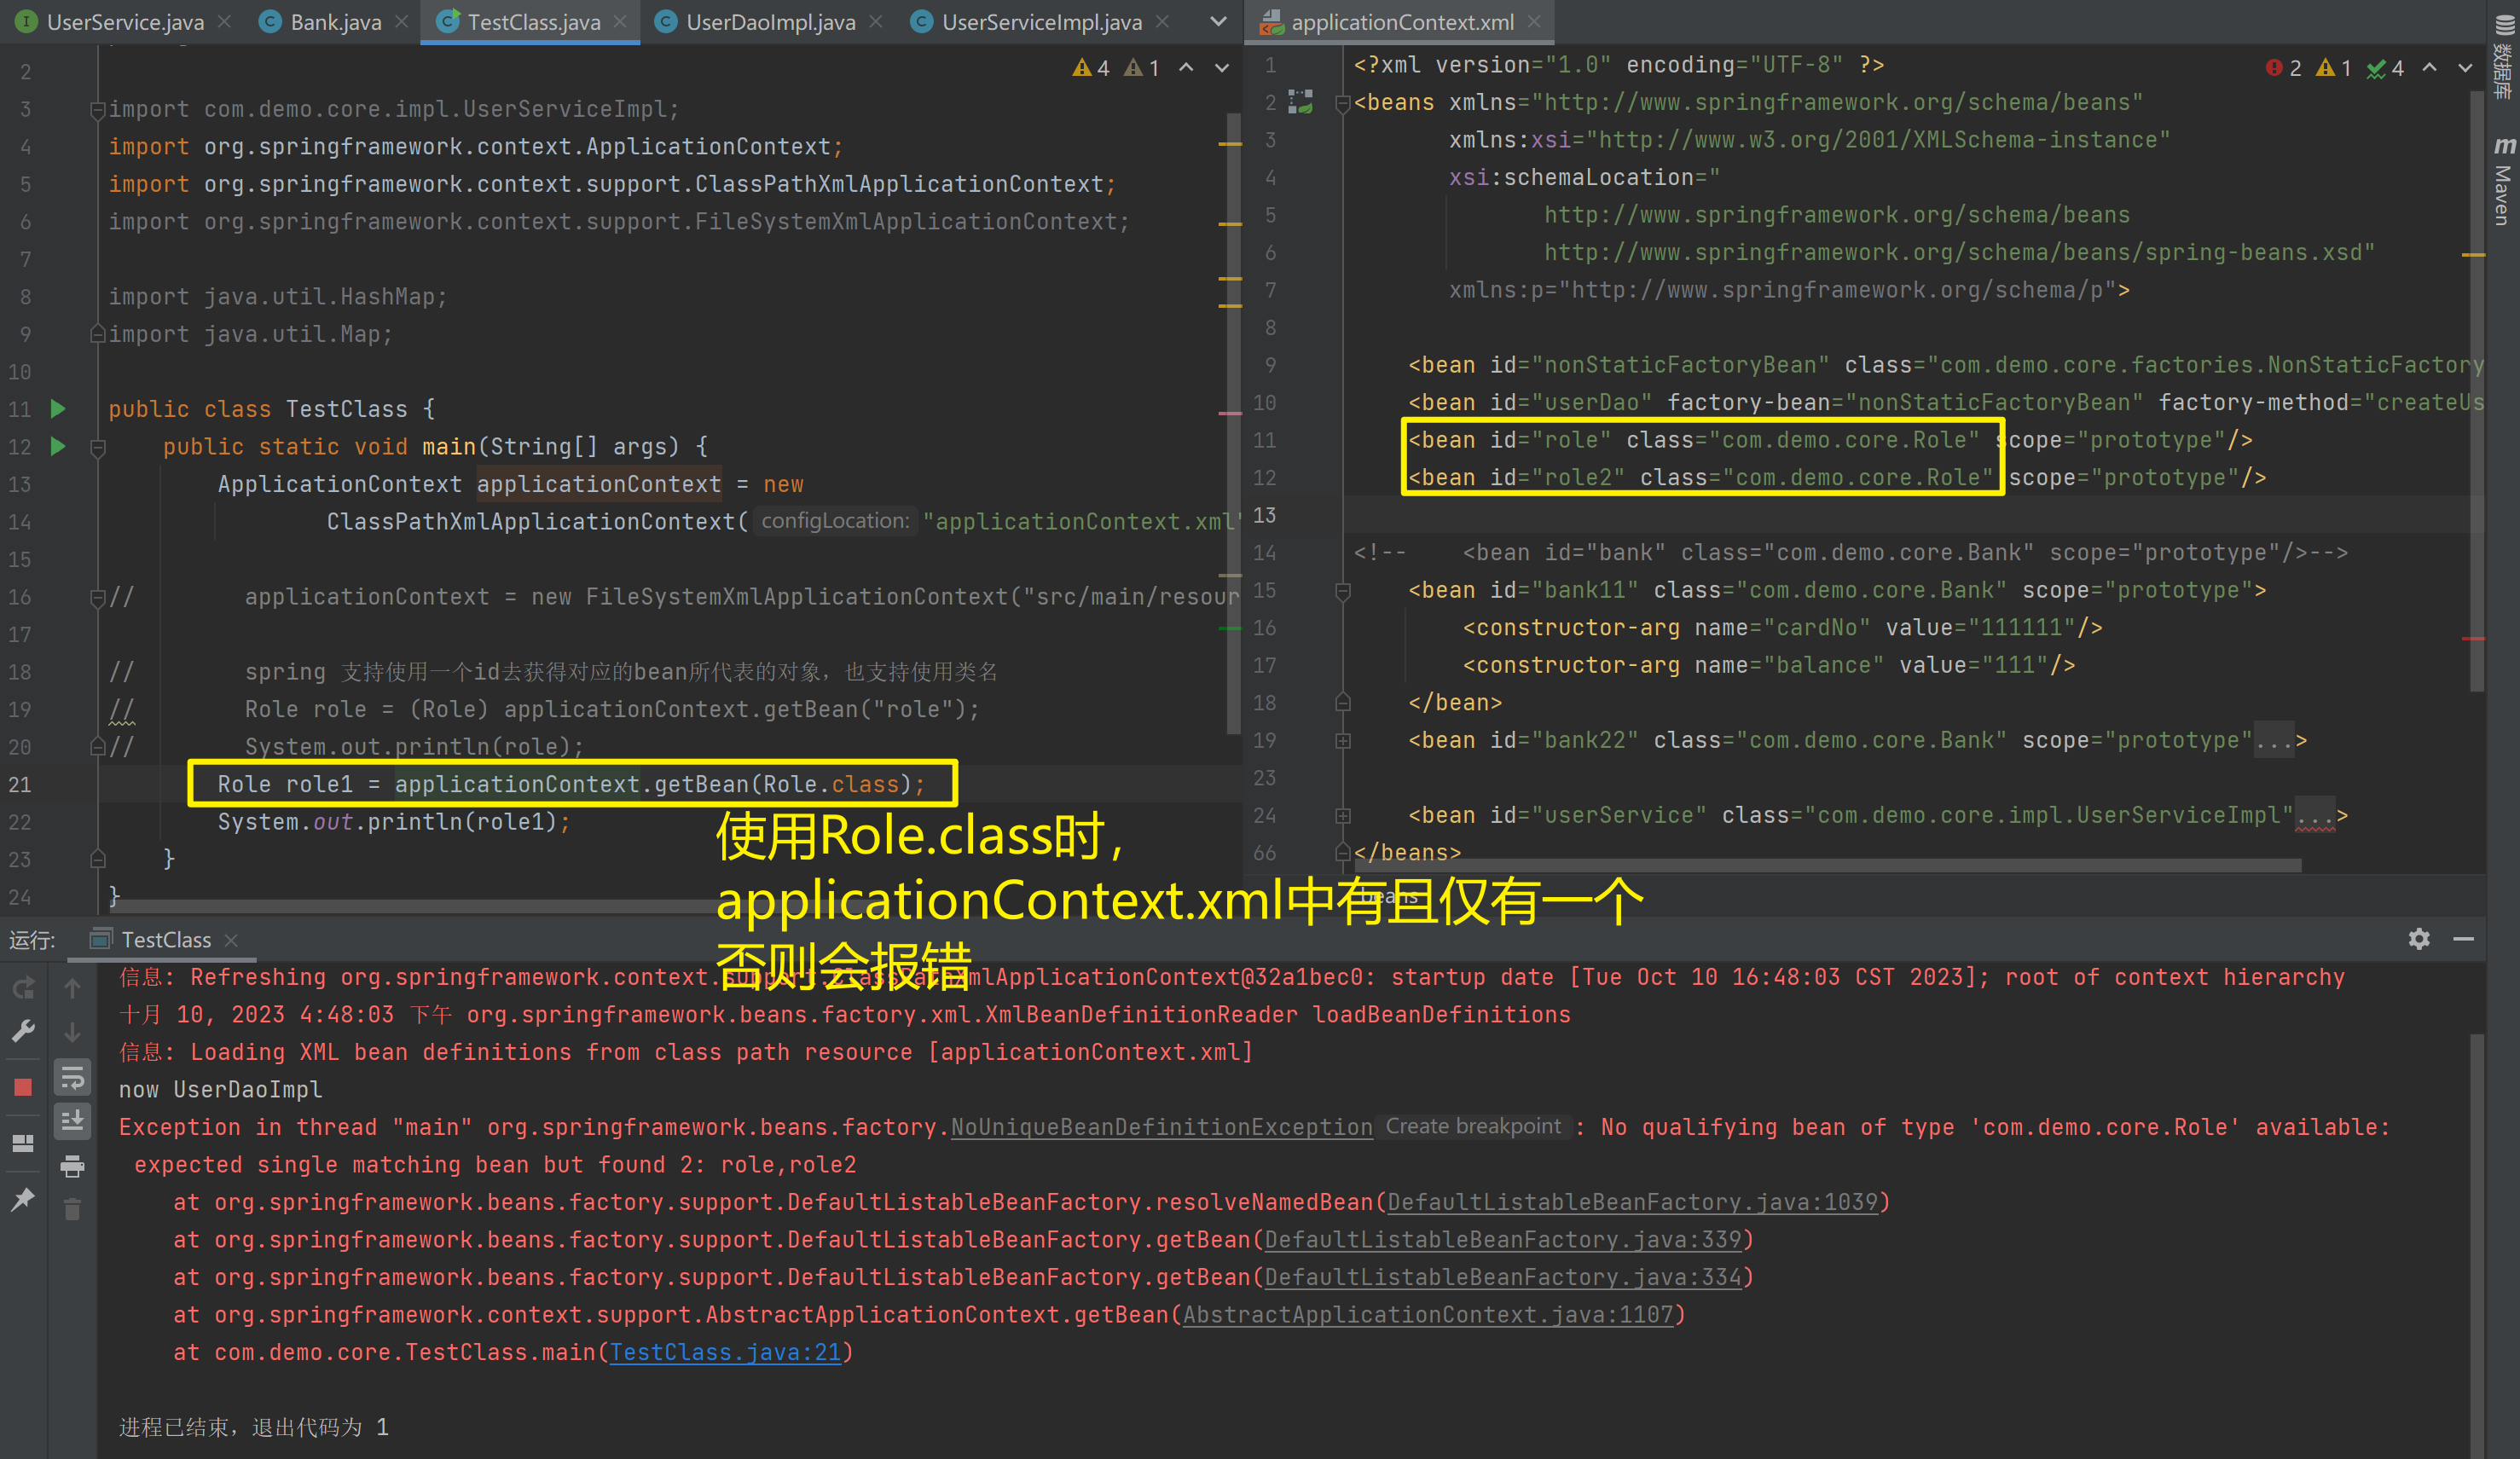This screenshot has height=1459, width=2520.
Task: Click the red Stop process button
Action: point(23,1087)
